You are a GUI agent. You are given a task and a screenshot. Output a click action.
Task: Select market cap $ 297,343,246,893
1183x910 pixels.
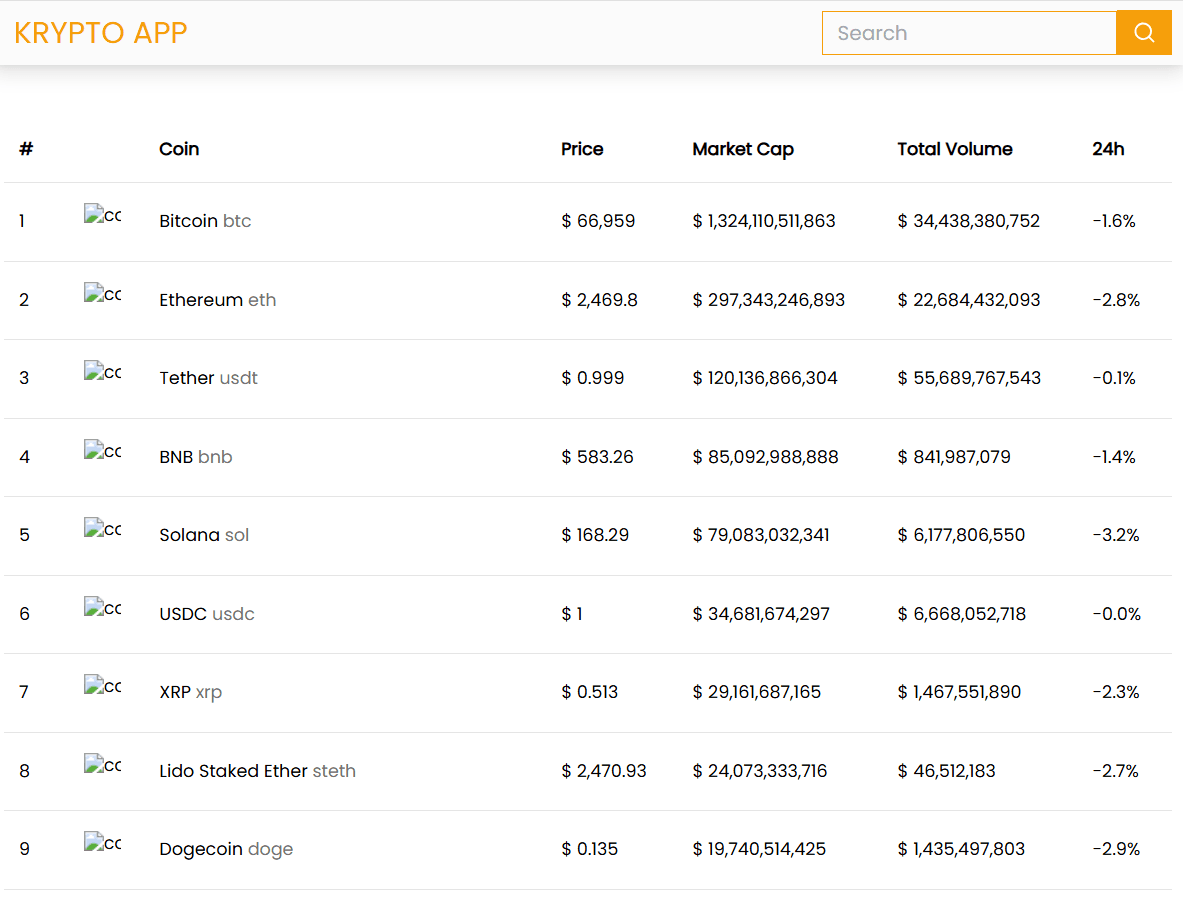click(769, 300)
